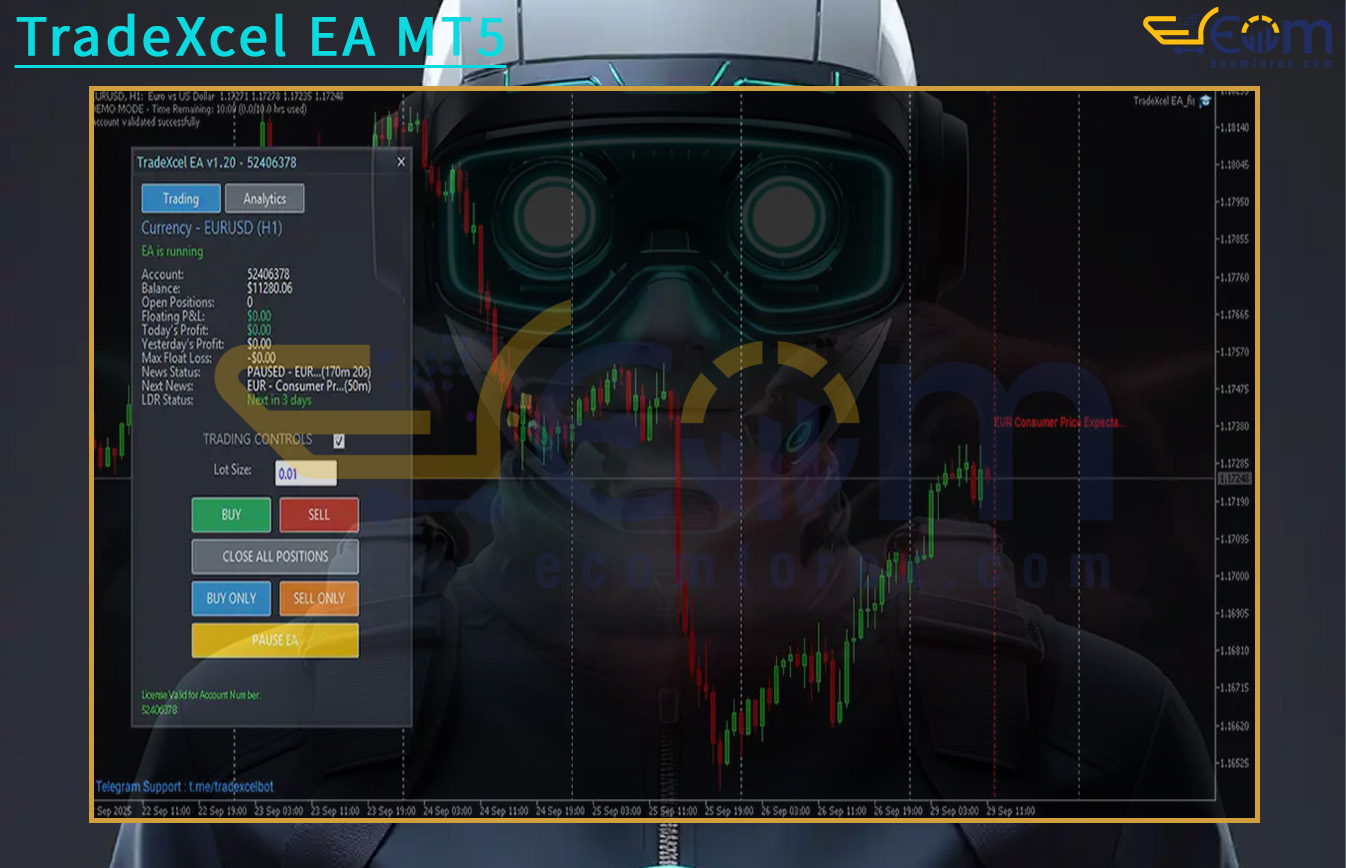Click LDR Status 'Next in 3 days'
Screen dimensions: 1346x868
(x=279, y=400)
